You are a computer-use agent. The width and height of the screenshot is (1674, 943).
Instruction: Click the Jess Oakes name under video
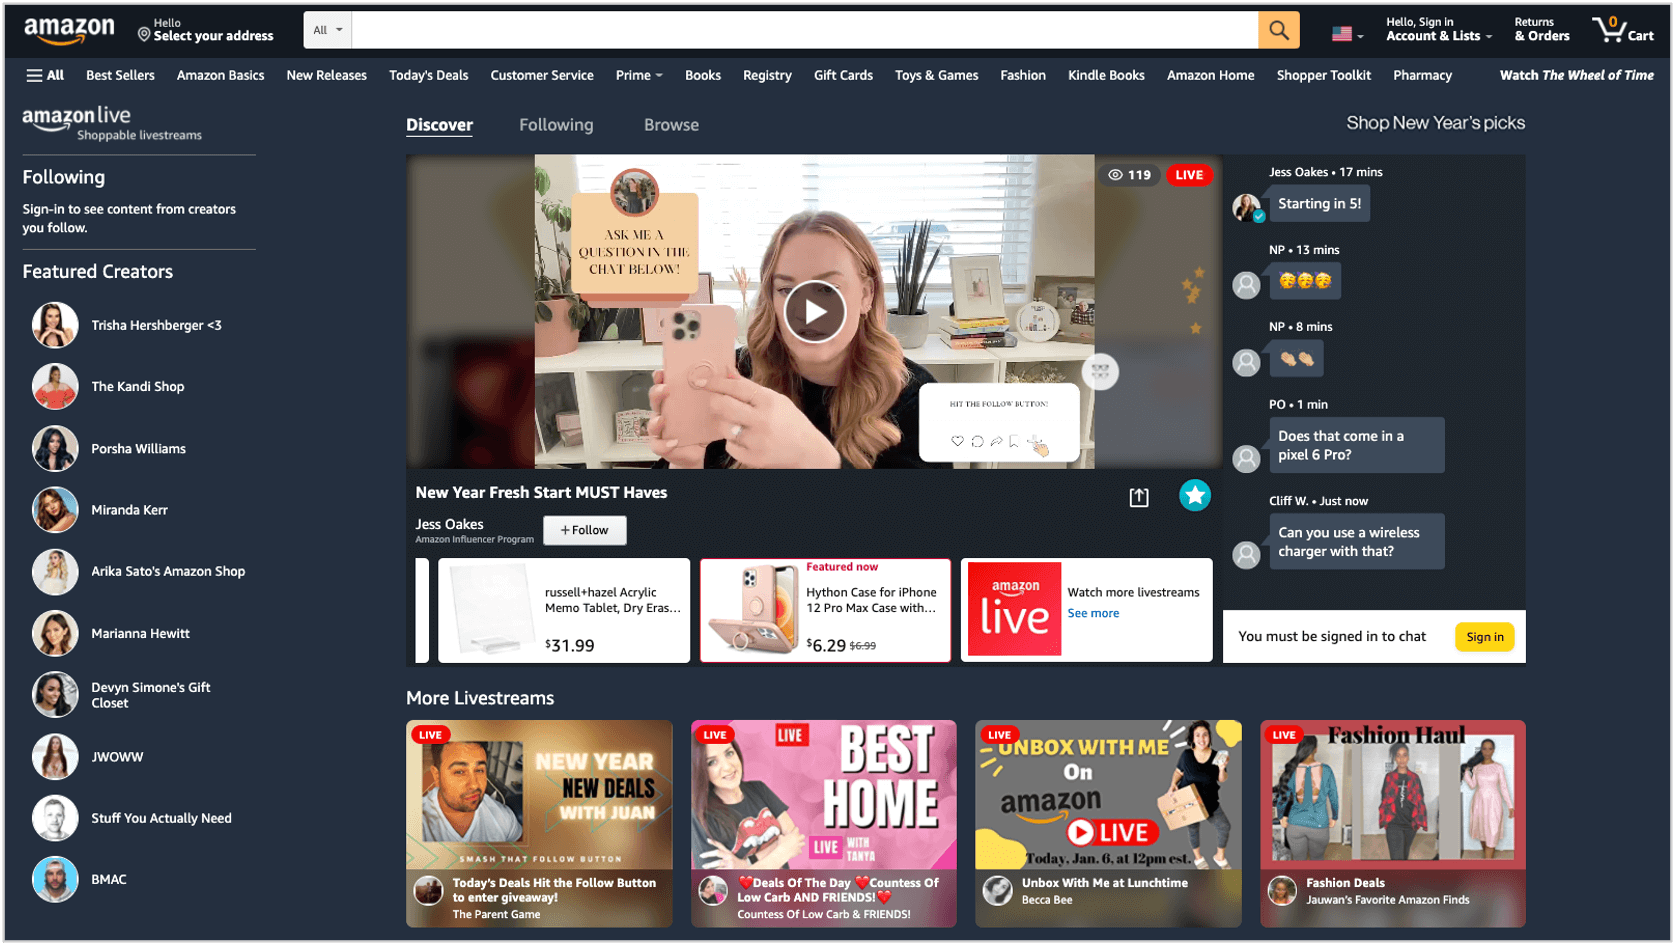449,524
